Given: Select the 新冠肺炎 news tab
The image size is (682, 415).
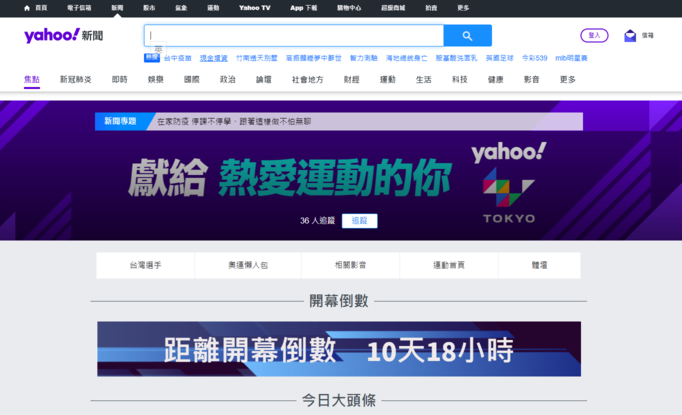Looking at the screenshot, I should pyautogui.click(x=76, y=80).
